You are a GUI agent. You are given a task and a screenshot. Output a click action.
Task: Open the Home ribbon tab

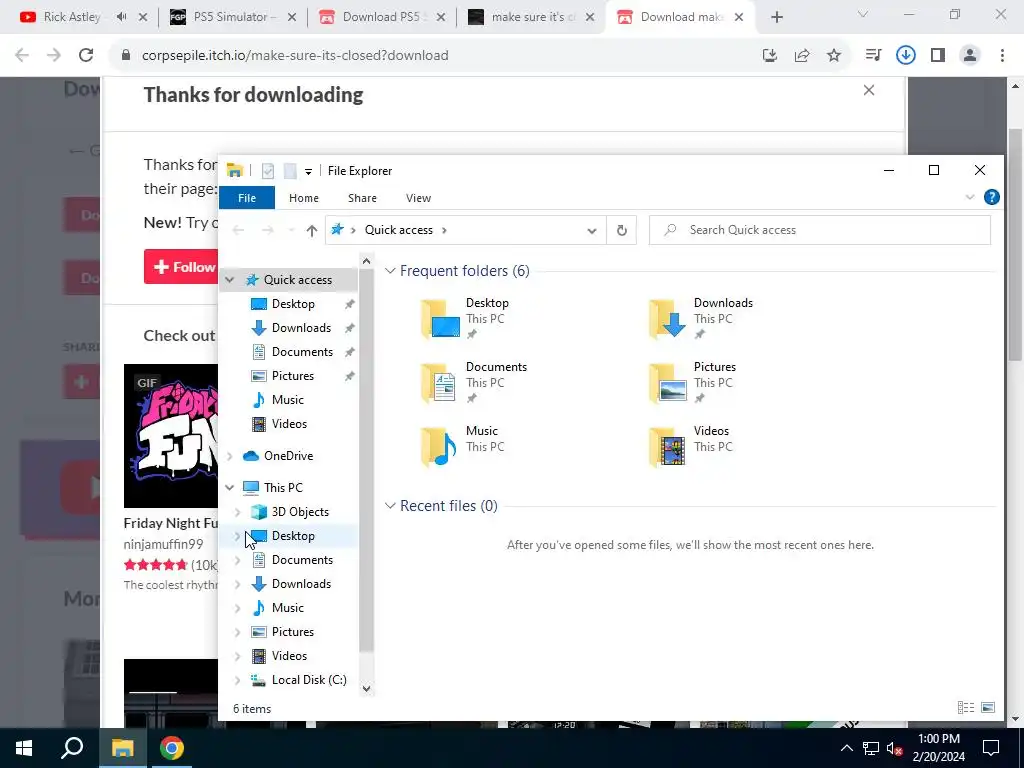304,198
